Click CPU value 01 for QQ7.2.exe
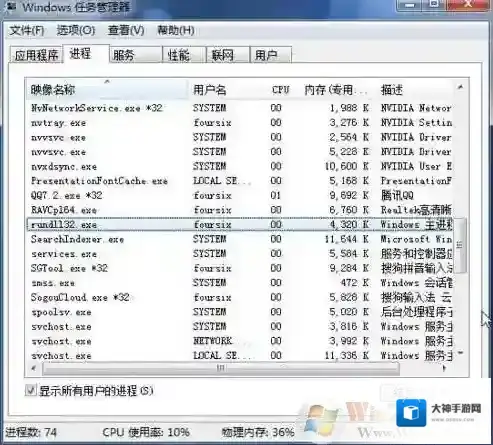This screenshot has width=493, height=445. 276,195
